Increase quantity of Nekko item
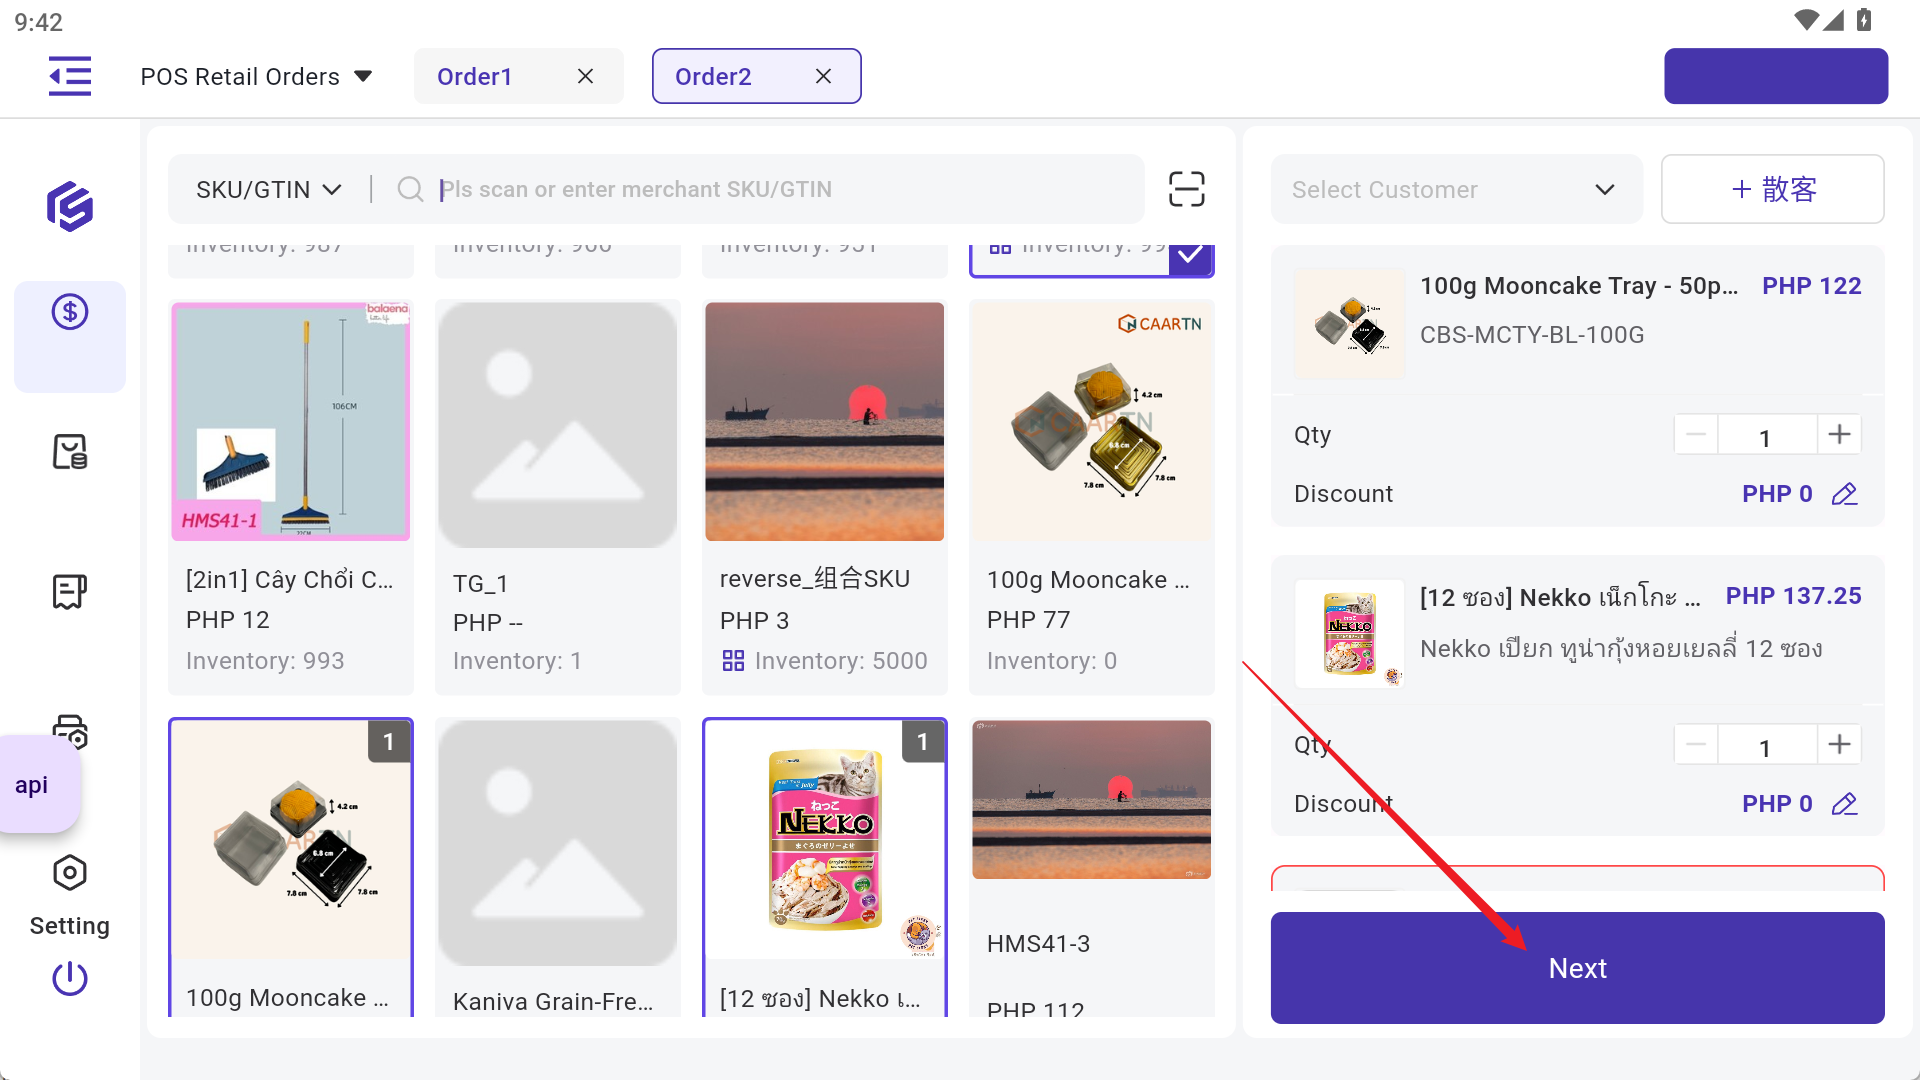Viewport: 1920px width, 1080px height. [1839, 745]
